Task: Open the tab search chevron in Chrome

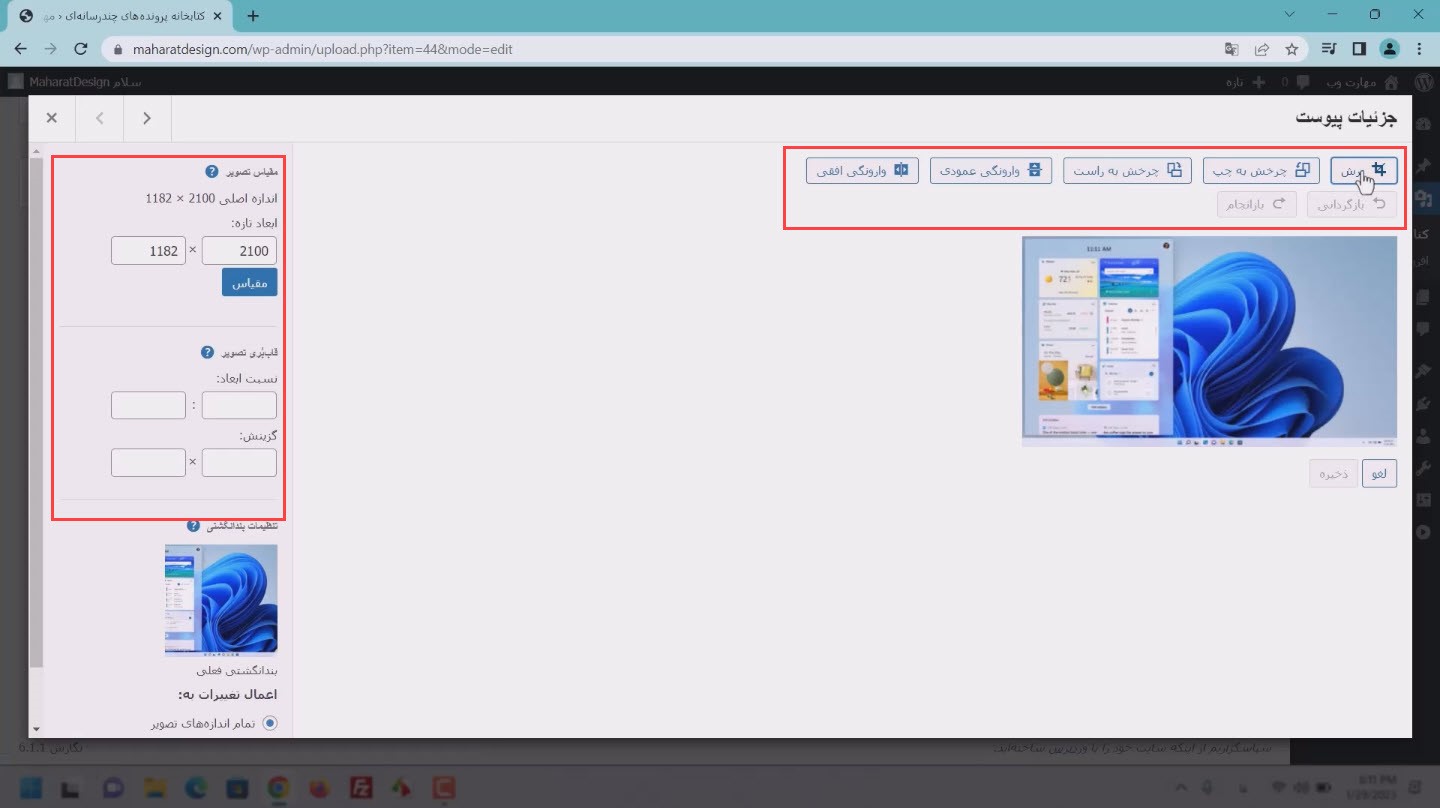Action: [x=1289, y=15]
